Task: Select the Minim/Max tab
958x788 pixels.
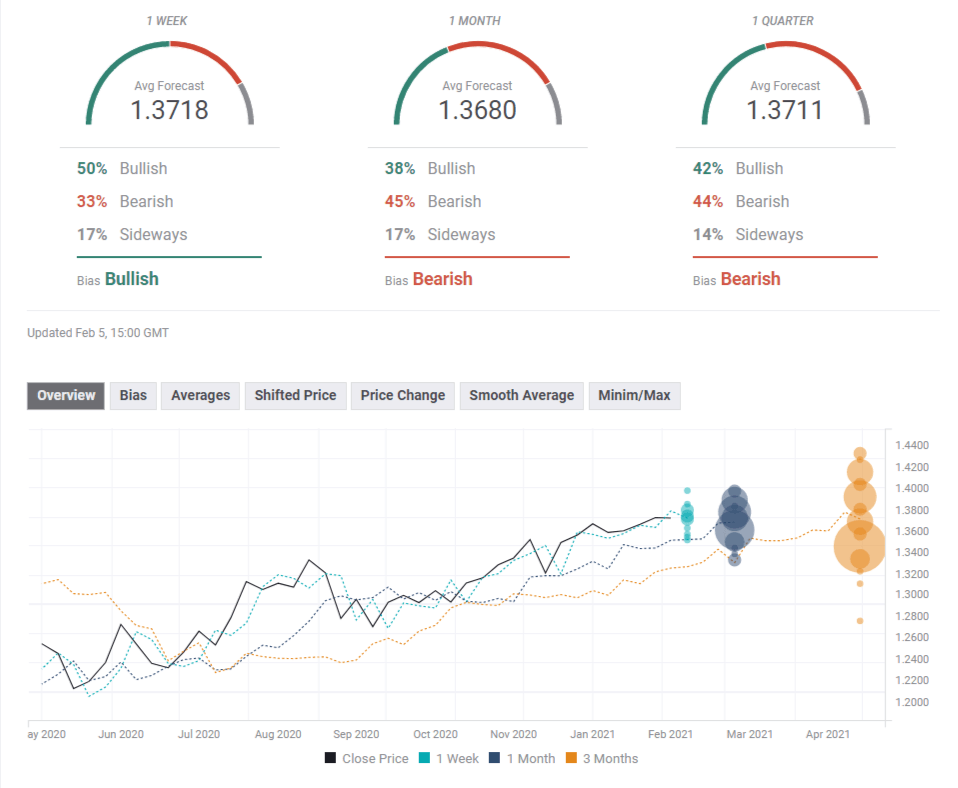Action: (634, 395)
